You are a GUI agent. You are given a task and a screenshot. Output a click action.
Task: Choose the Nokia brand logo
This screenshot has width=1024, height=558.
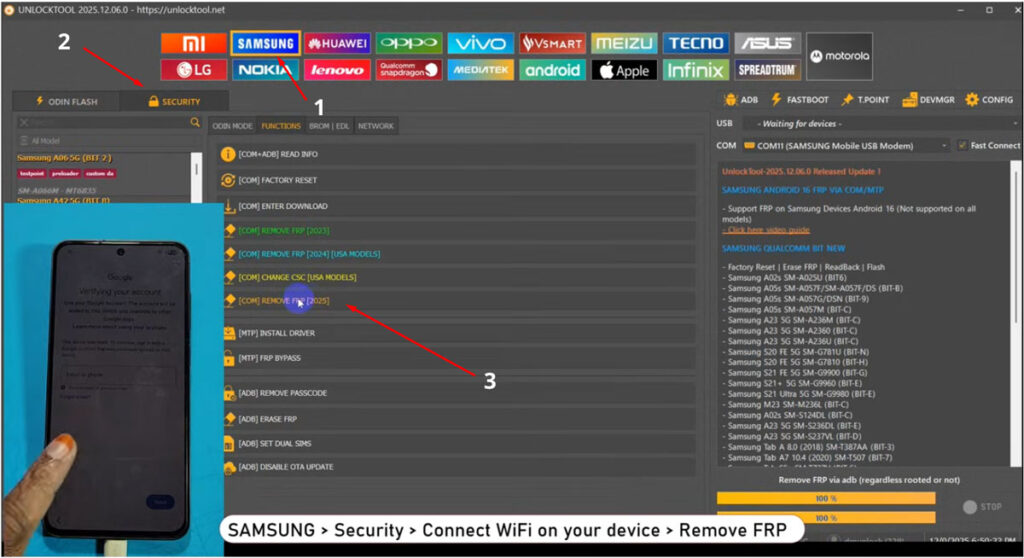pyautogui.click(x=265, y=70)
